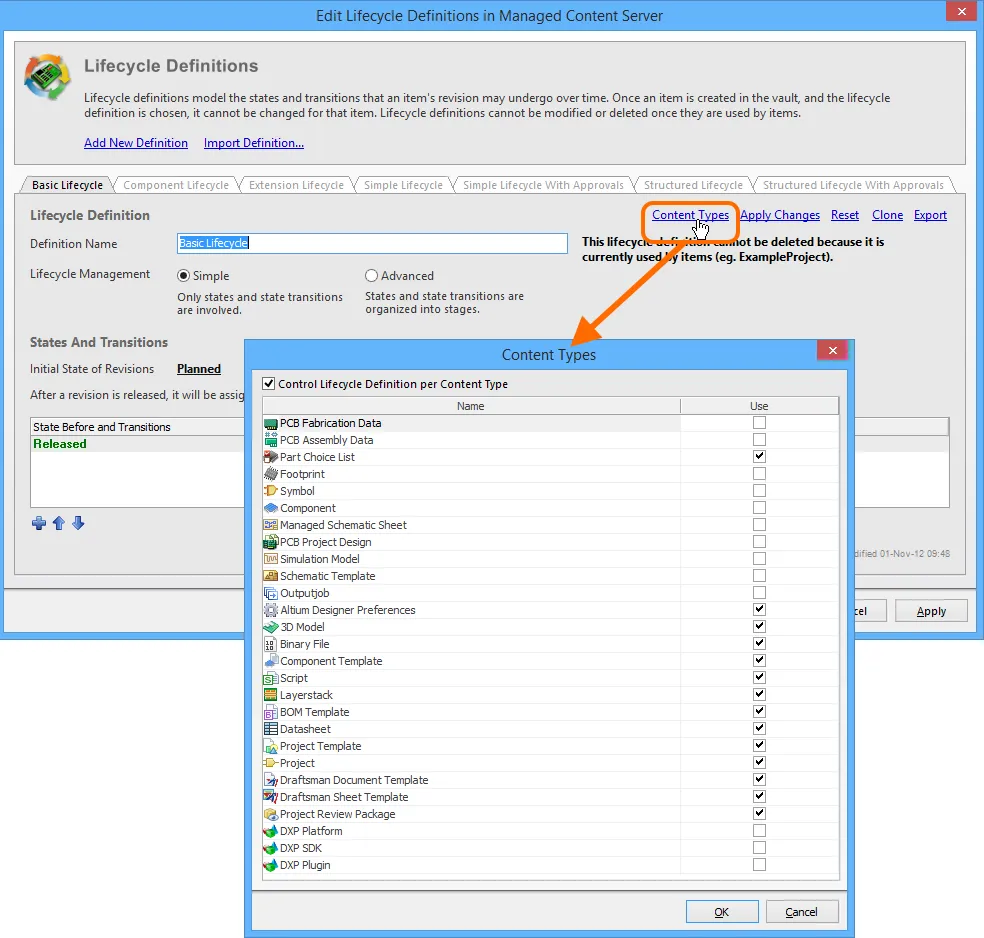984x938 pixels.
Task: Click the Footprint row icon
Action: (270, 474)
